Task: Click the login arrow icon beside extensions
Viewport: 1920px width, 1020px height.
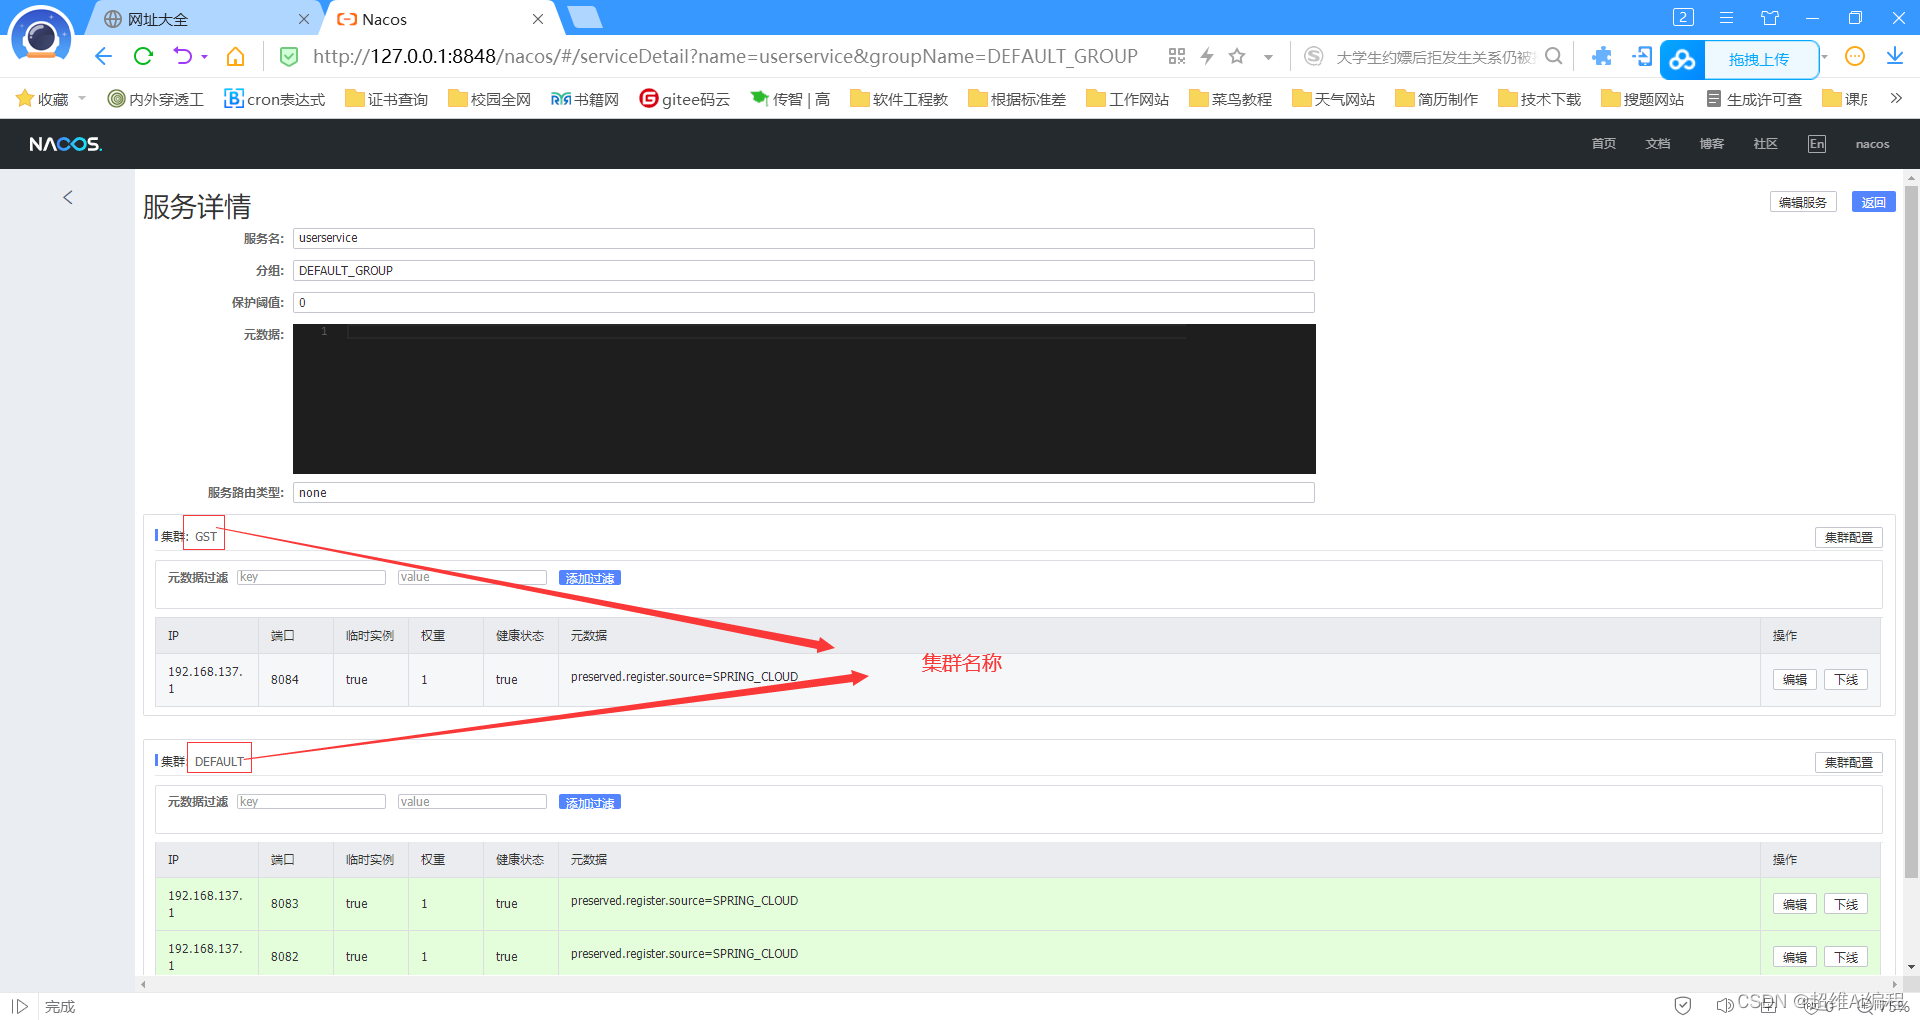Action: click(1642, 56)
